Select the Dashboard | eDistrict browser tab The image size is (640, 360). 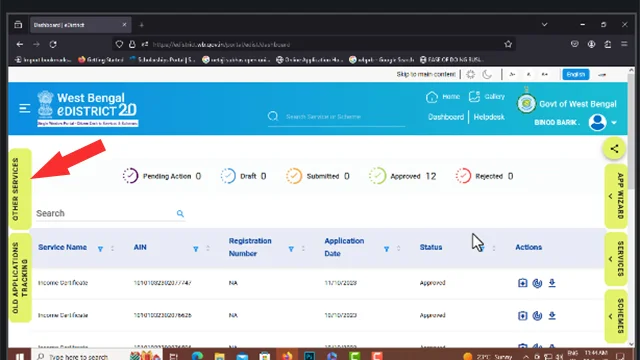[80, 25]
